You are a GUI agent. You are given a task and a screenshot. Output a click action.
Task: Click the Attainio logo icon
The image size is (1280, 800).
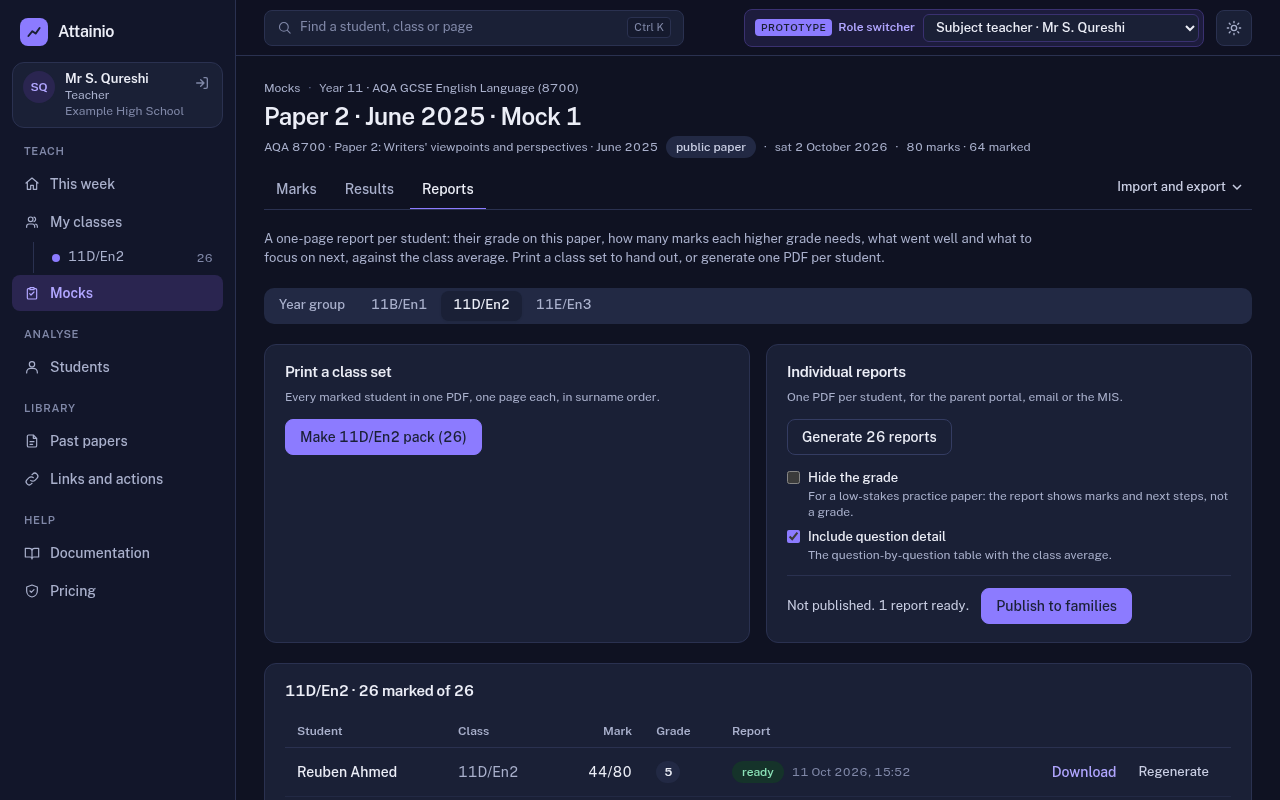pos(34,32)
